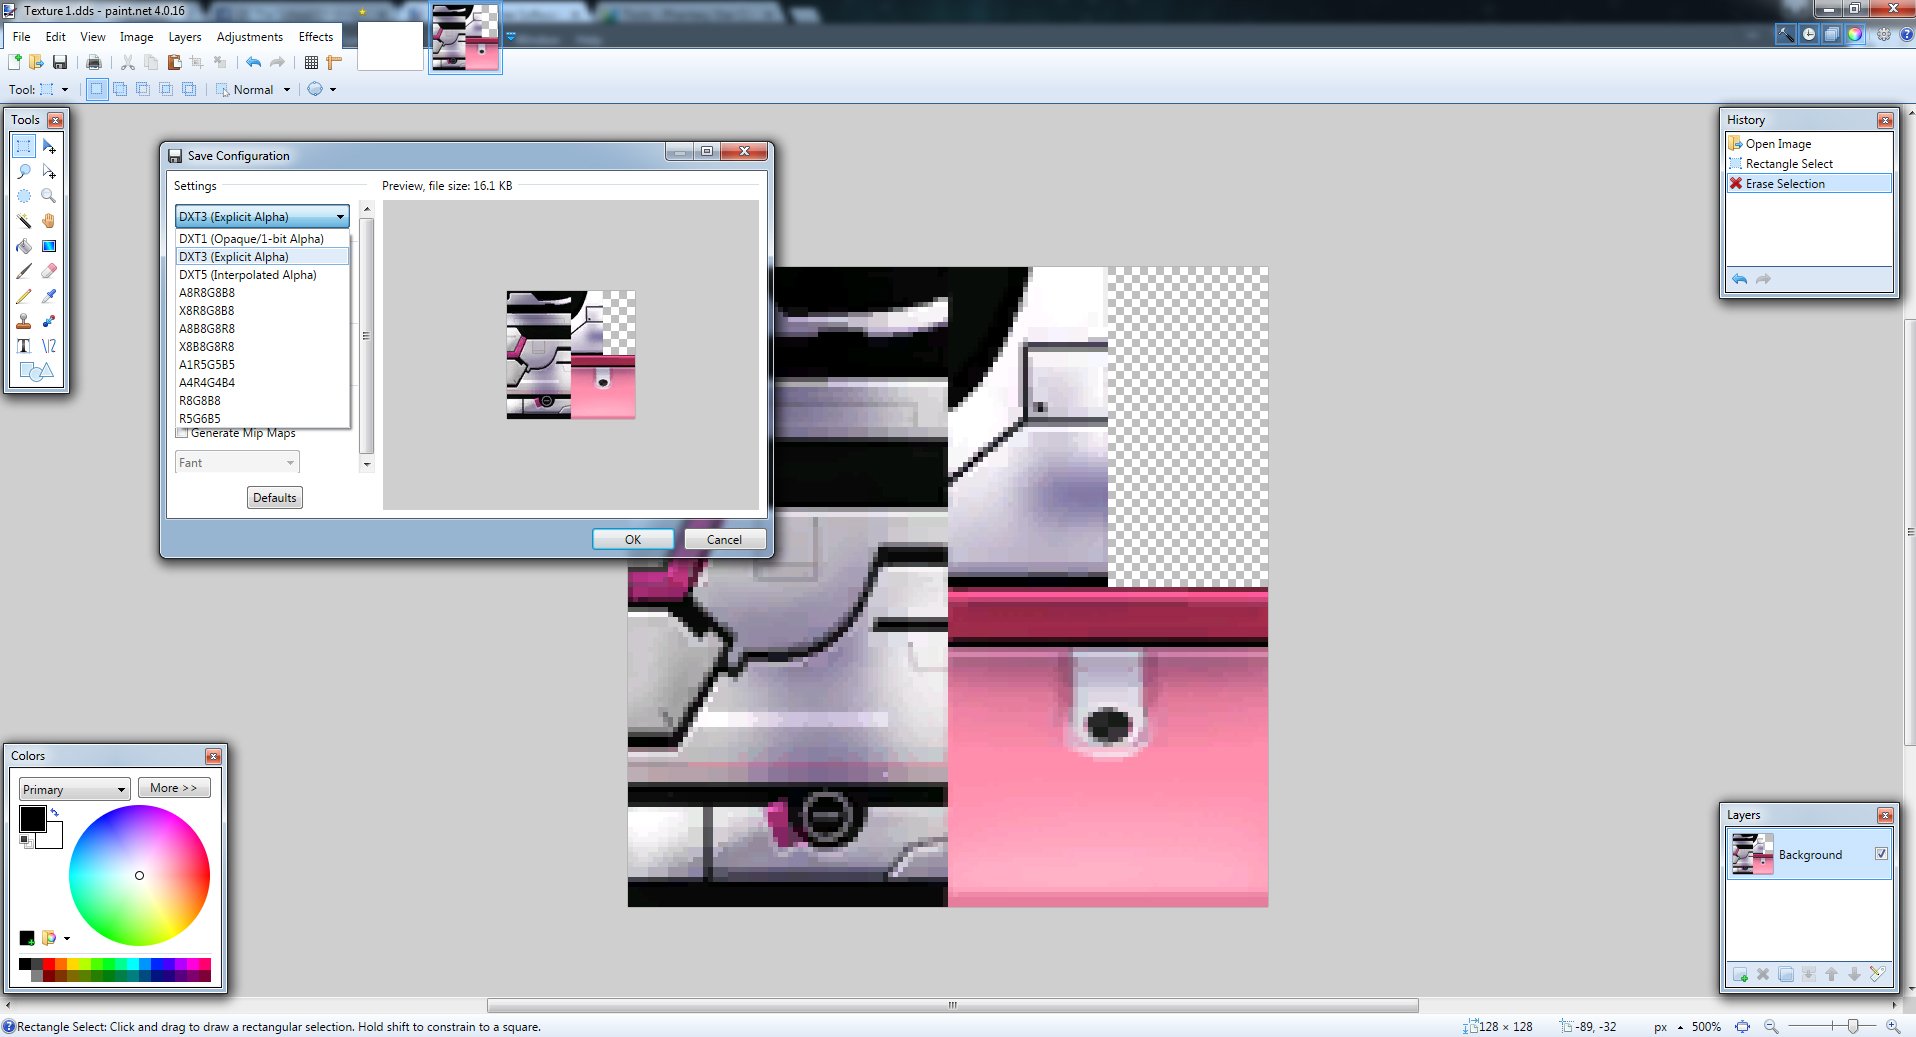Enable Replace selection mode
Image resolution: width=1916 pixels, height=1037 pixels.
tap(96, 89)
